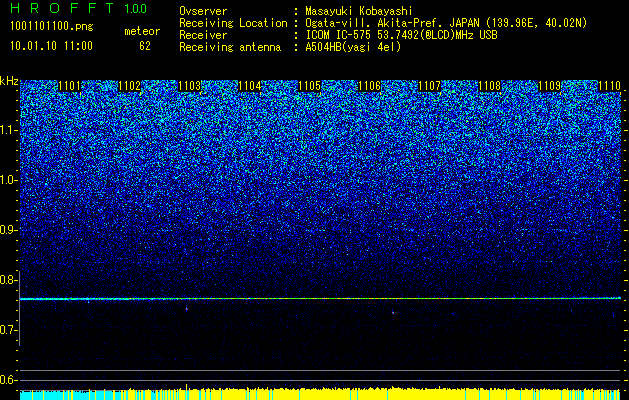Screen dimensions: 629x400
Task: Click the date stamp 10.01.10 11:00
Action: coord(51,46)
